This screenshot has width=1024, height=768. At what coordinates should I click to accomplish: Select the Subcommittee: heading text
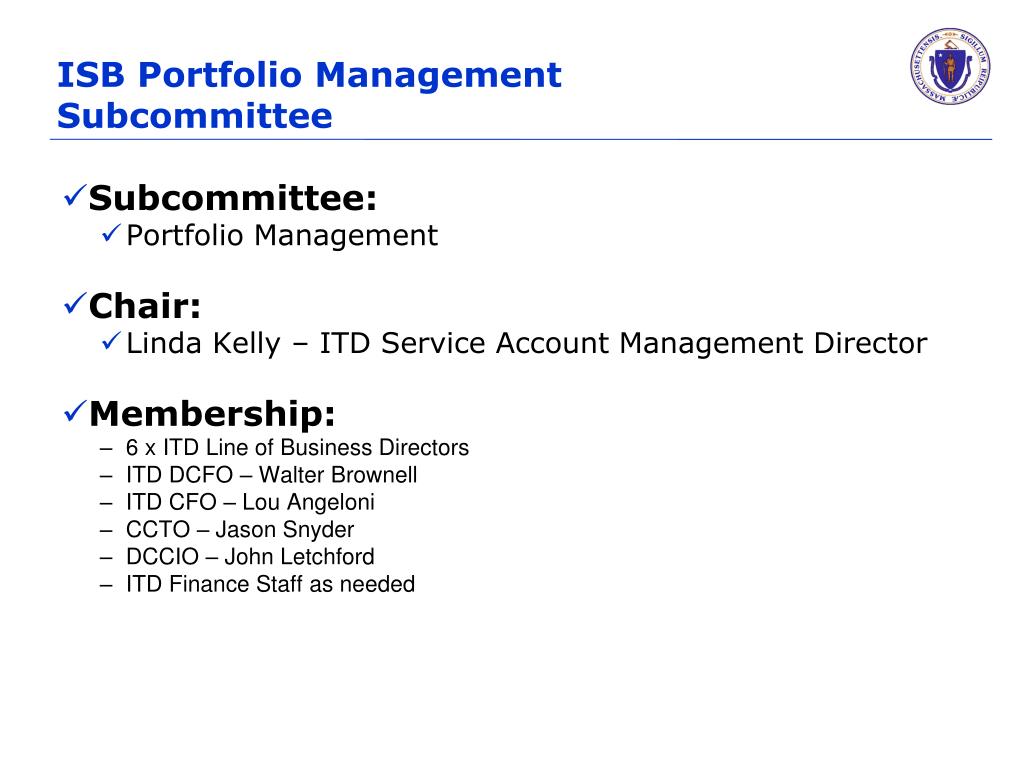coord(233,197)
